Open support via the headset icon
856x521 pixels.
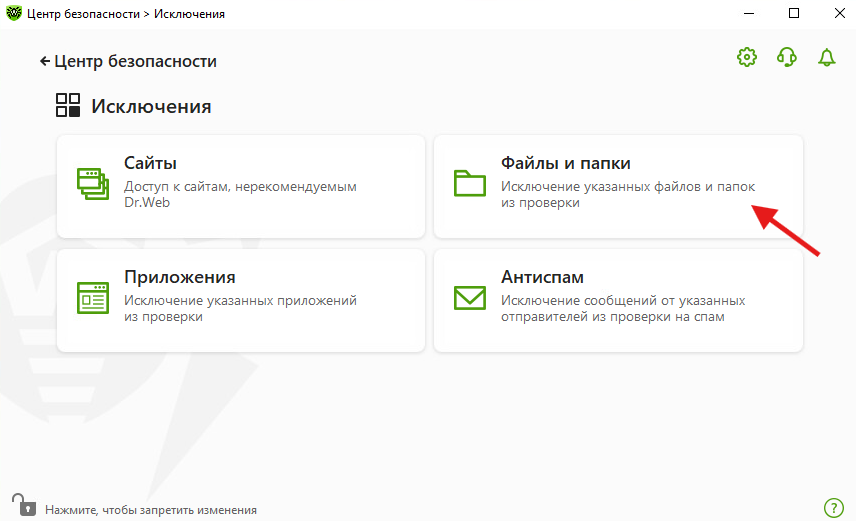click(787, 57)
